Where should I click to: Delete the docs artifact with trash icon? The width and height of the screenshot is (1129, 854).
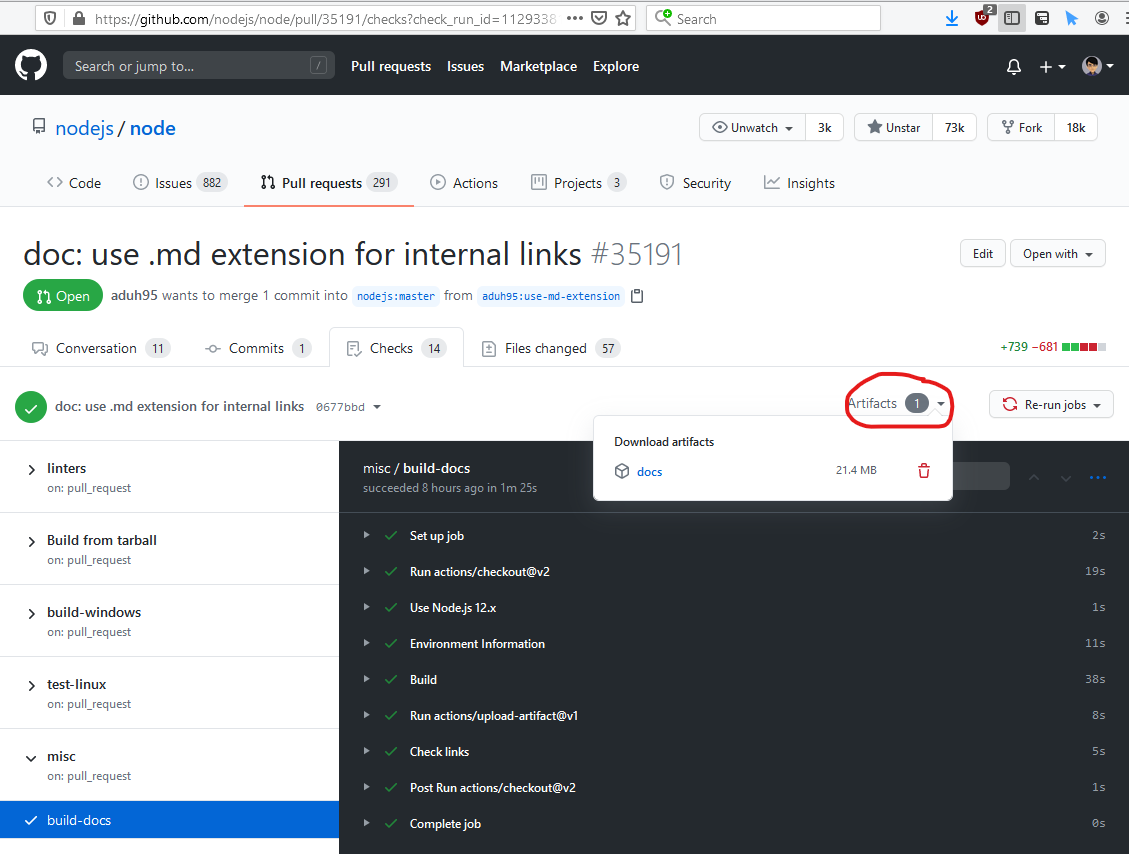(x=924, y=471)
